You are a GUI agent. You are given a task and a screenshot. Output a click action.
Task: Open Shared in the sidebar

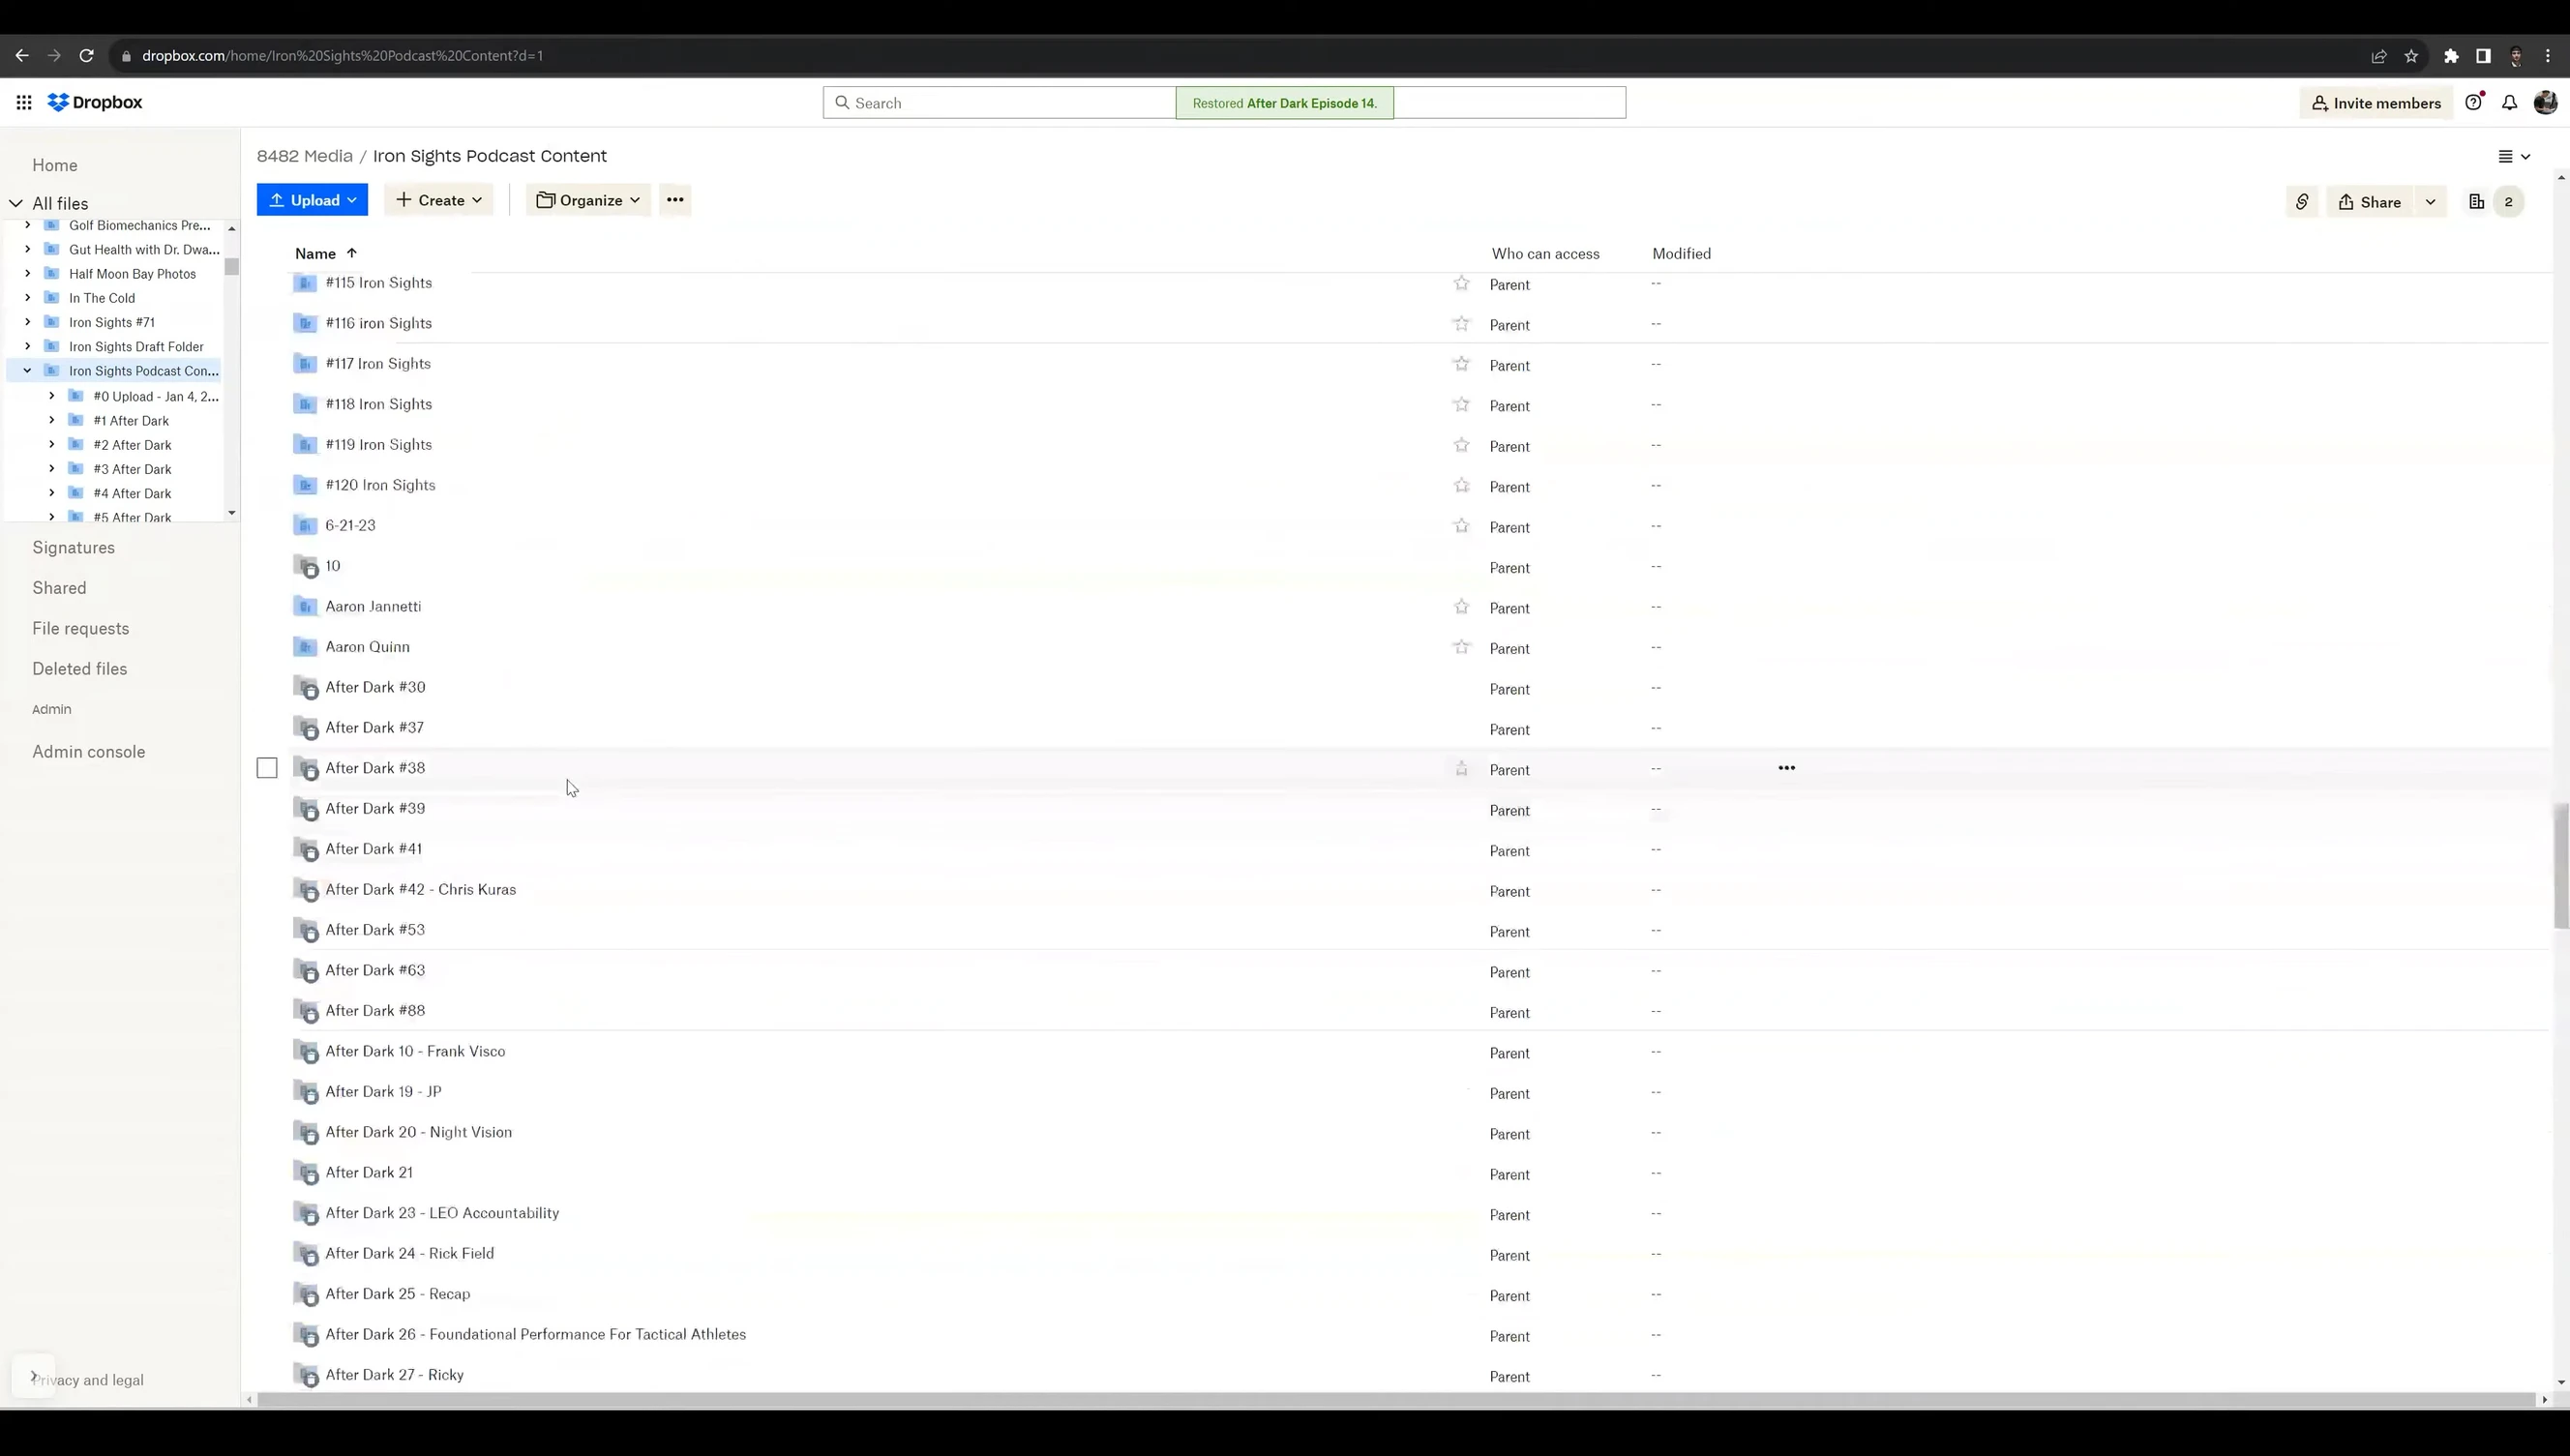pos(59,588)
